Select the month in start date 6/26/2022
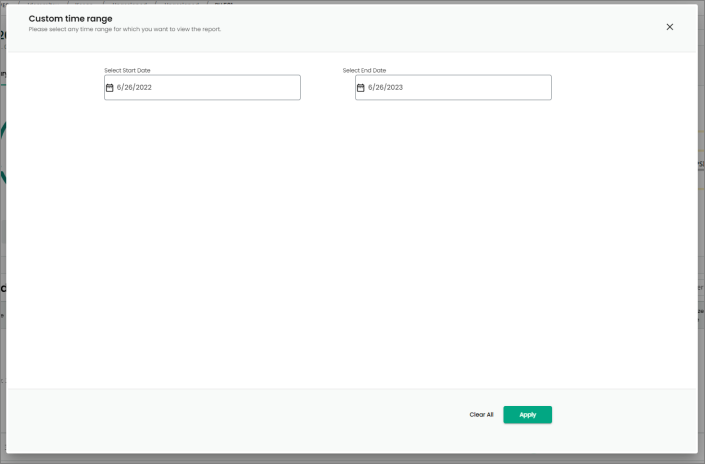705x464 pixels. pyautogui.click(x=119, y=88)
